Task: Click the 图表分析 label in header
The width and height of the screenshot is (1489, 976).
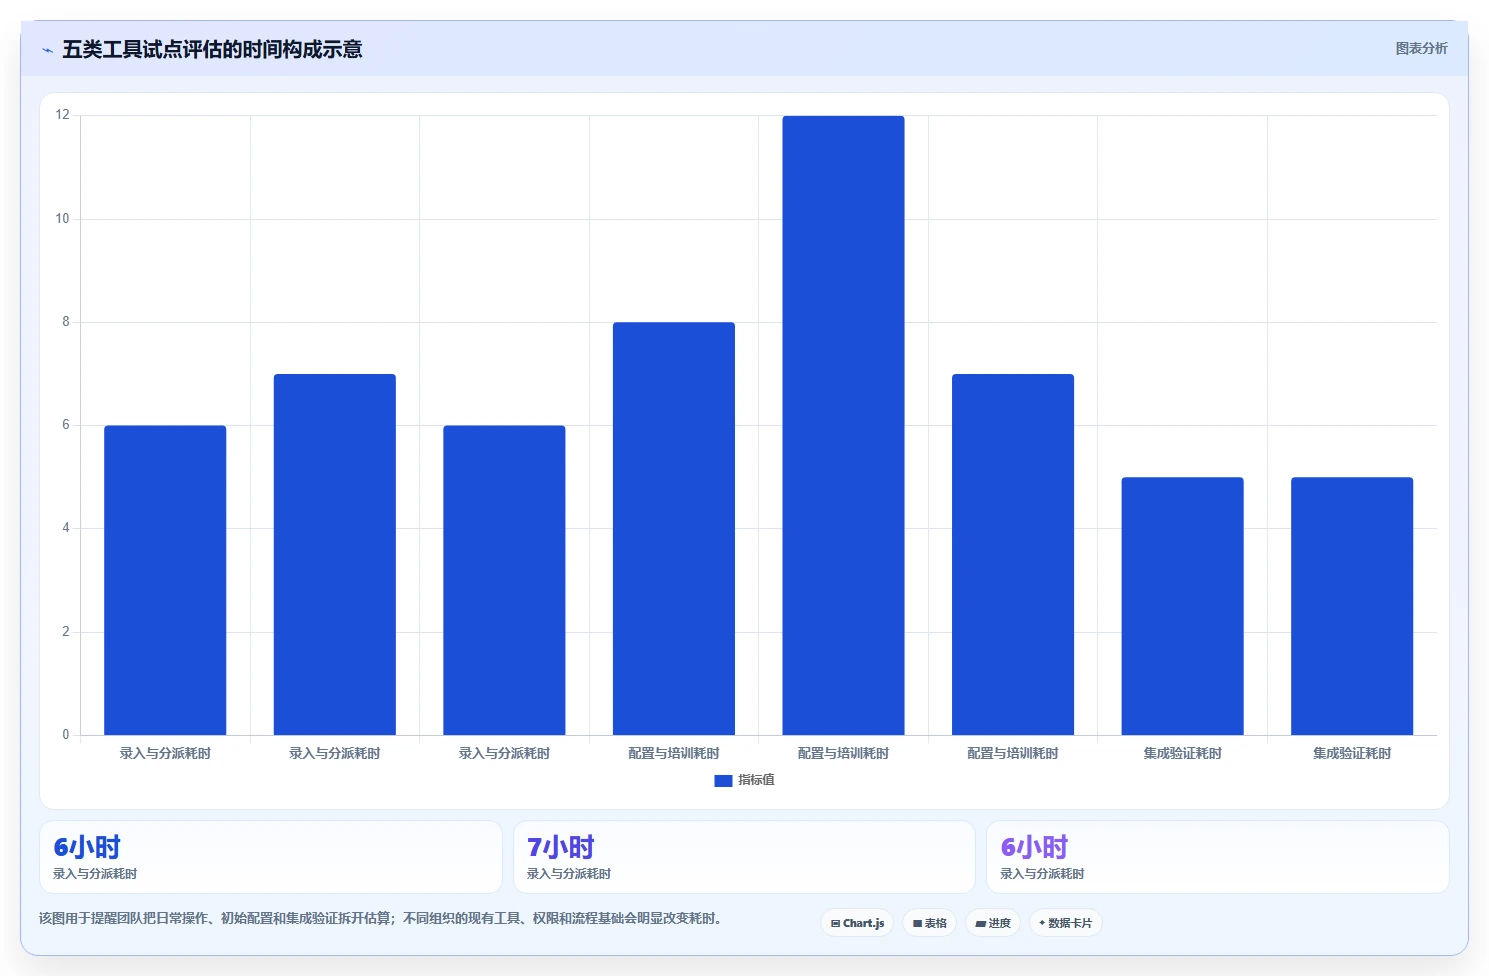Action: coord(1421,48)
